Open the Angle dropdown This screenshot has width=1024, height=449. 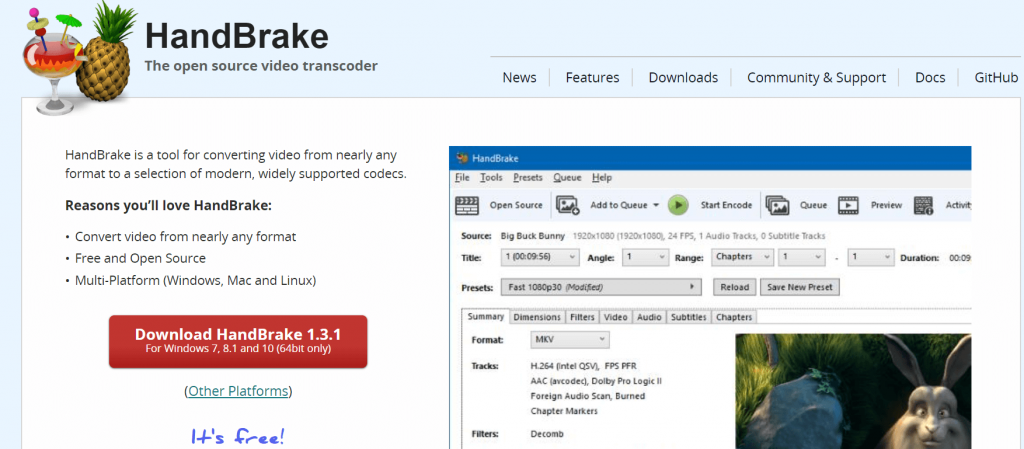click(645, 257)
